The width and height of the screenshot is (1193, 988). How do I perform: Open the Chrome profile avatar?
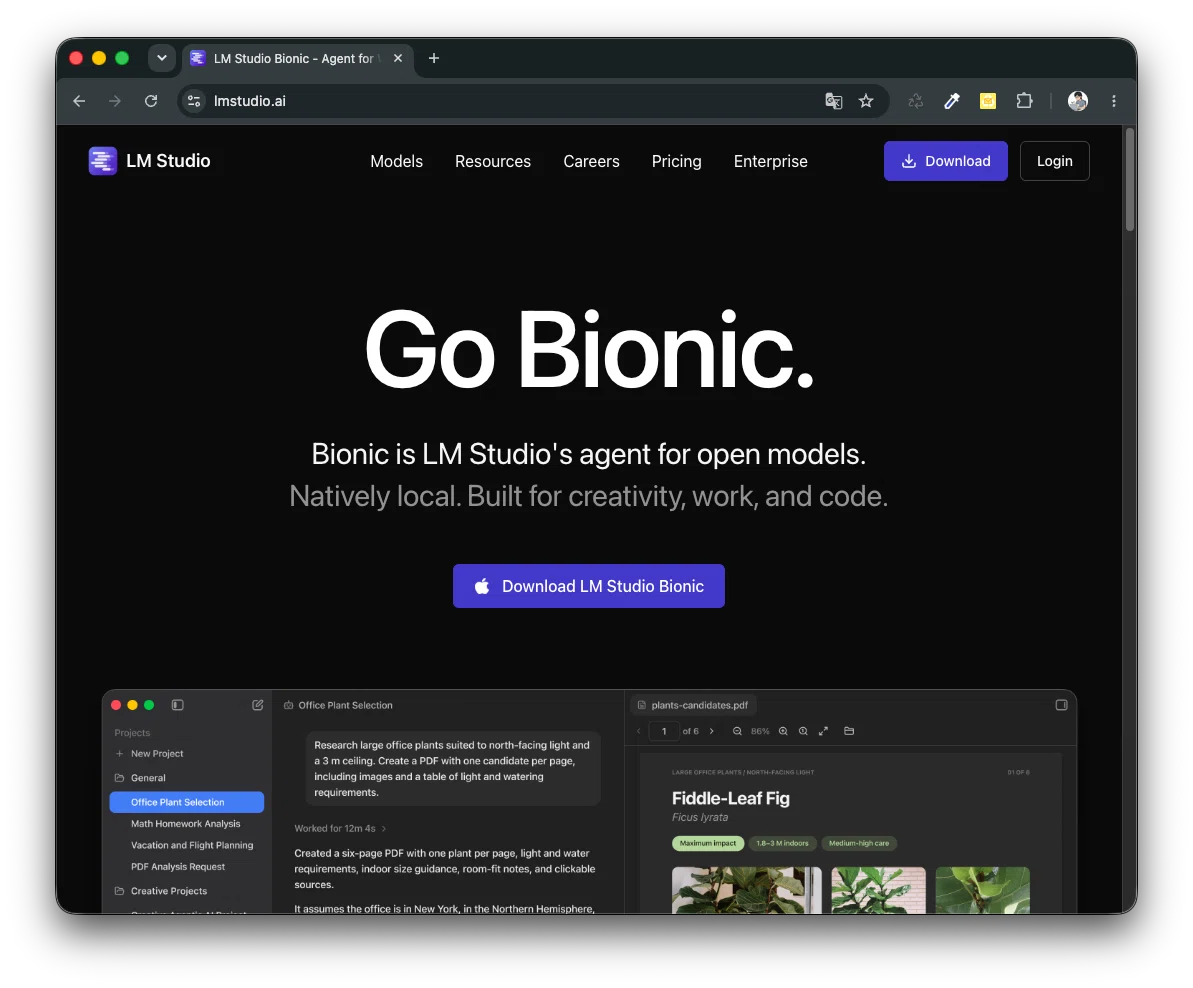pyautogui.click(x=1077, y=101)
